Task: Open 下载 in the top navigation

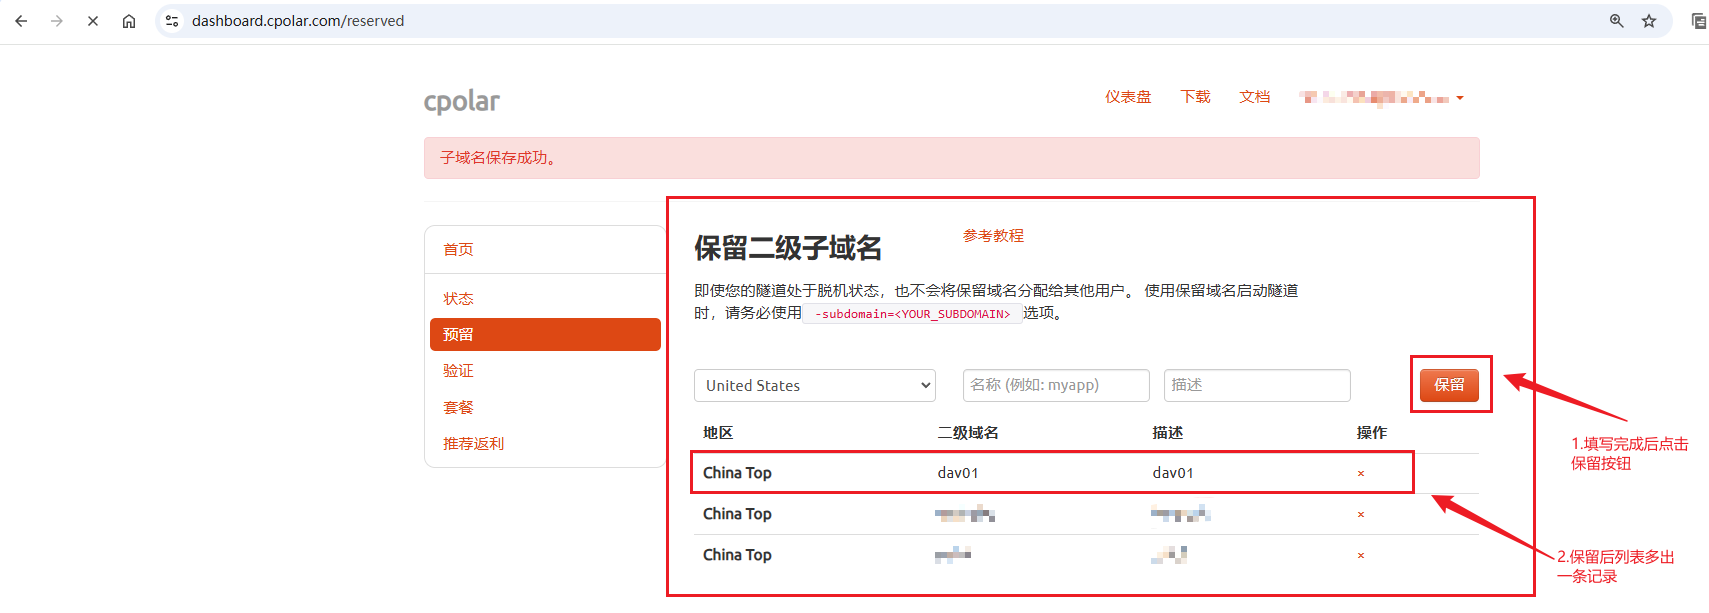Action: 1195,97
